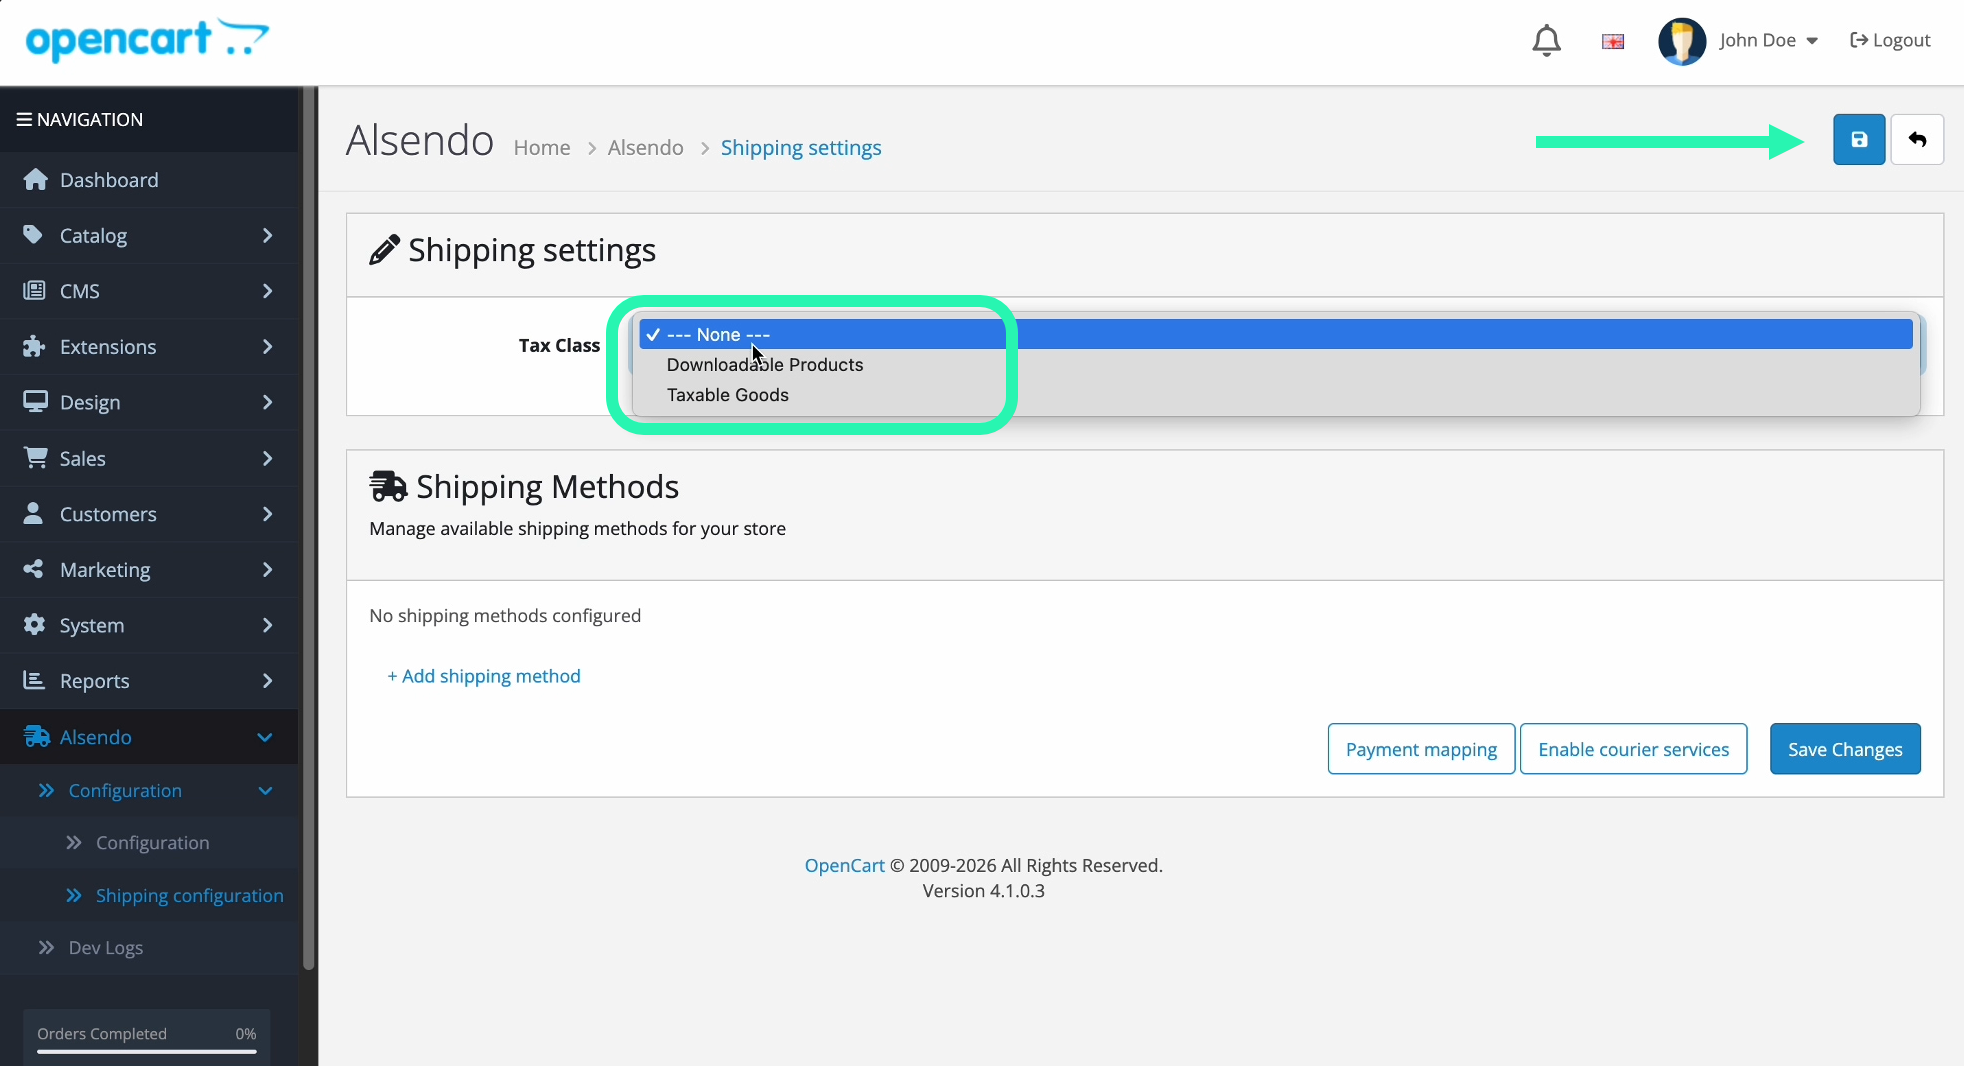Open Extensions menu in sidebar
The image size is (1964, 1066).
pos(150,347)
